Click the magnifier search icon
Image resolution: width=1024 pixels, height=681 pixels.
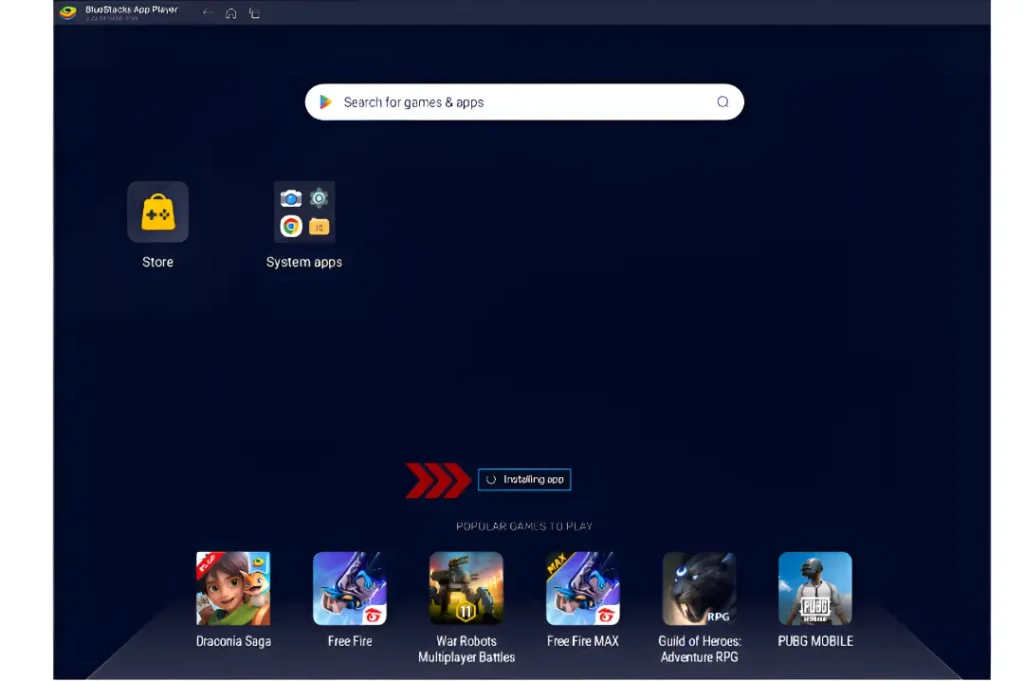(x=722, y=102)
